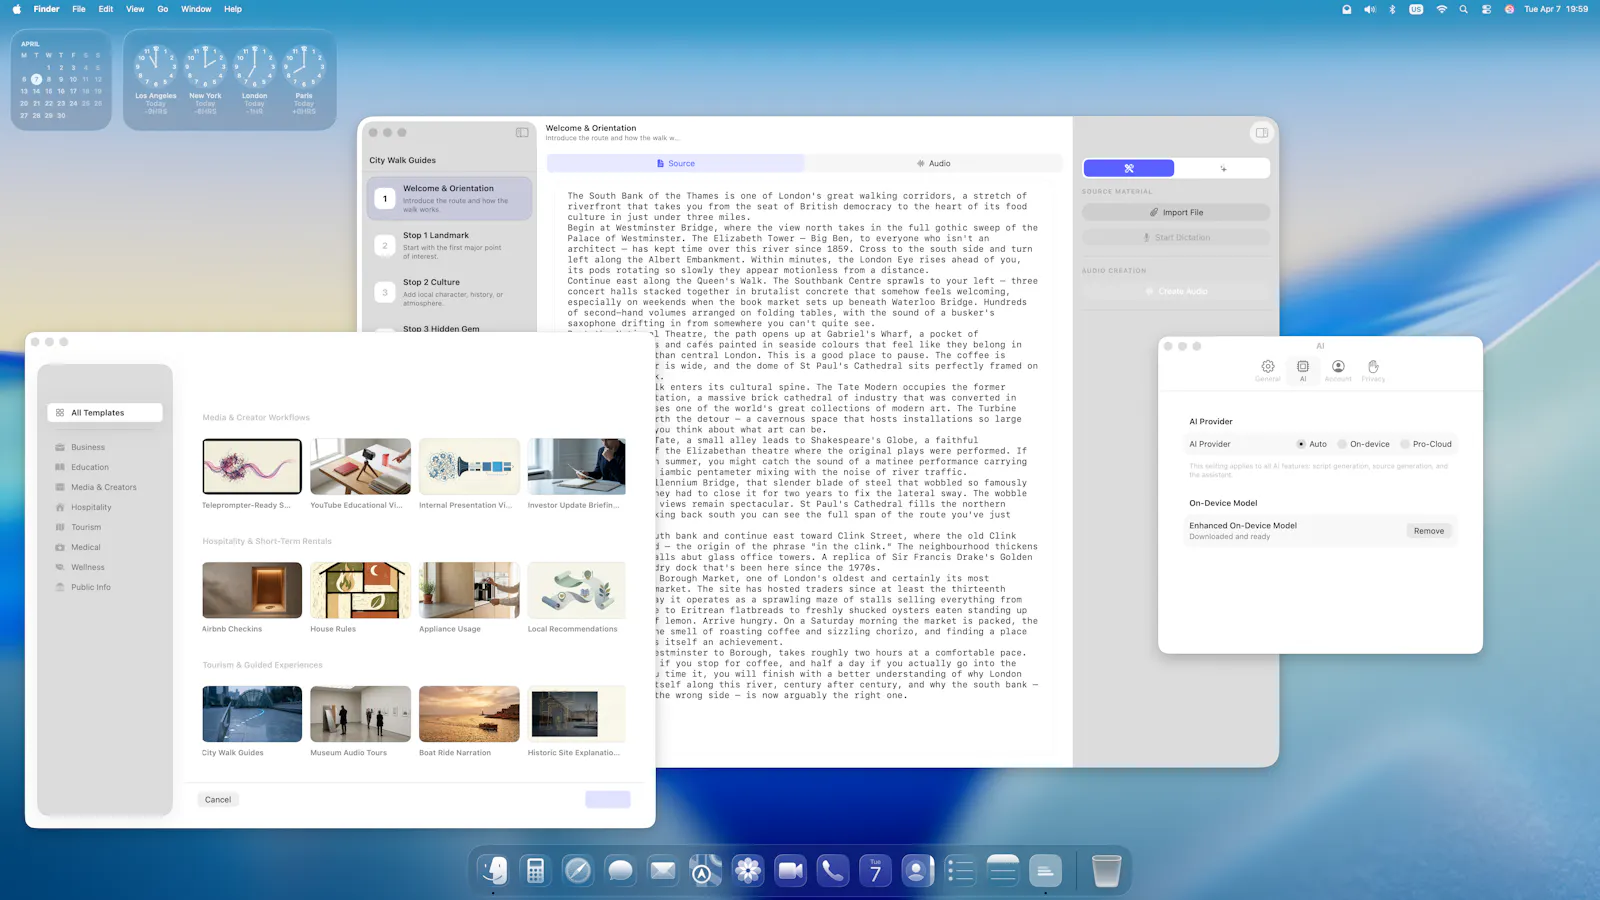Open AI chip tab in settings window

pos(1303,371)
